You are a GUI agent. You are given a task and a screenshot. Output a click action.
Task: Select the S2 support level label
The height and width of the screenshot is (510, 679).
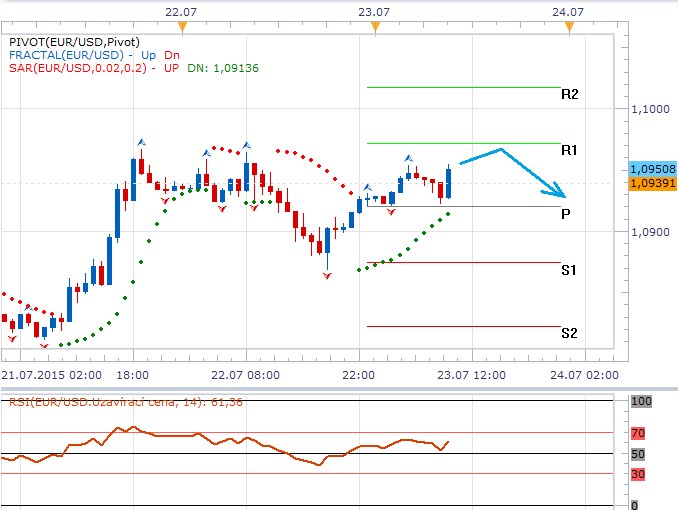[568, 333]
